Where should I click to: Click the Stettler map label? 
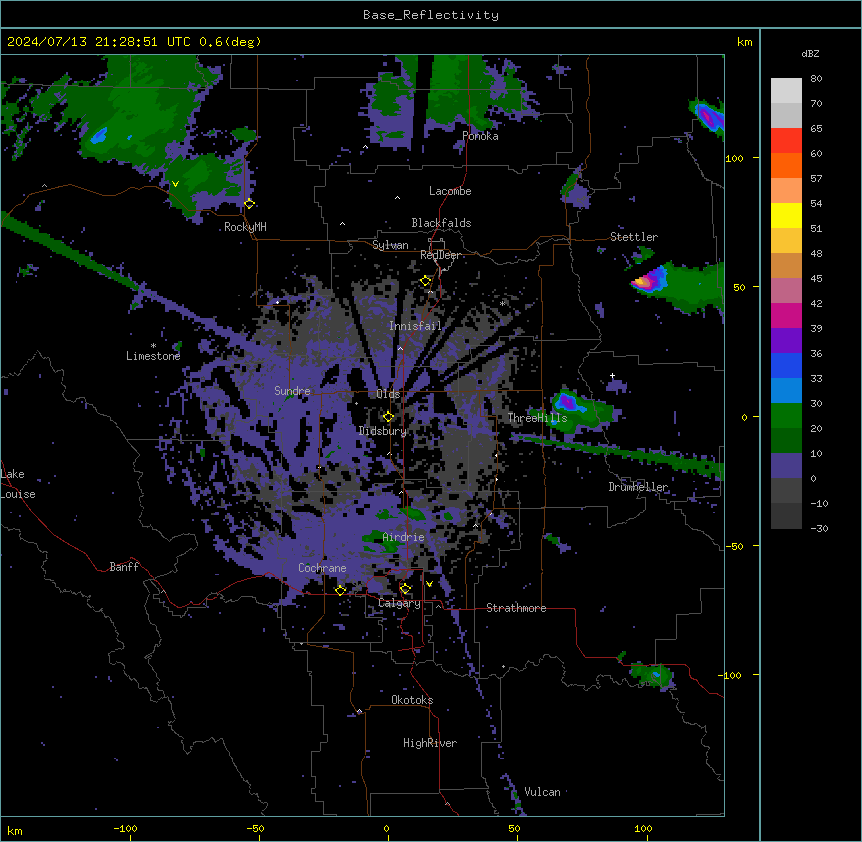coord(634,237)
